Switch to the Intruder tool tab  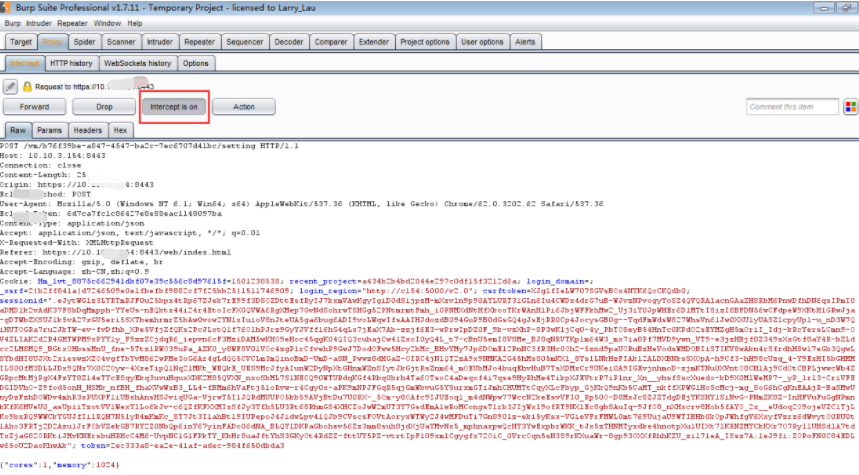[159, 42]
